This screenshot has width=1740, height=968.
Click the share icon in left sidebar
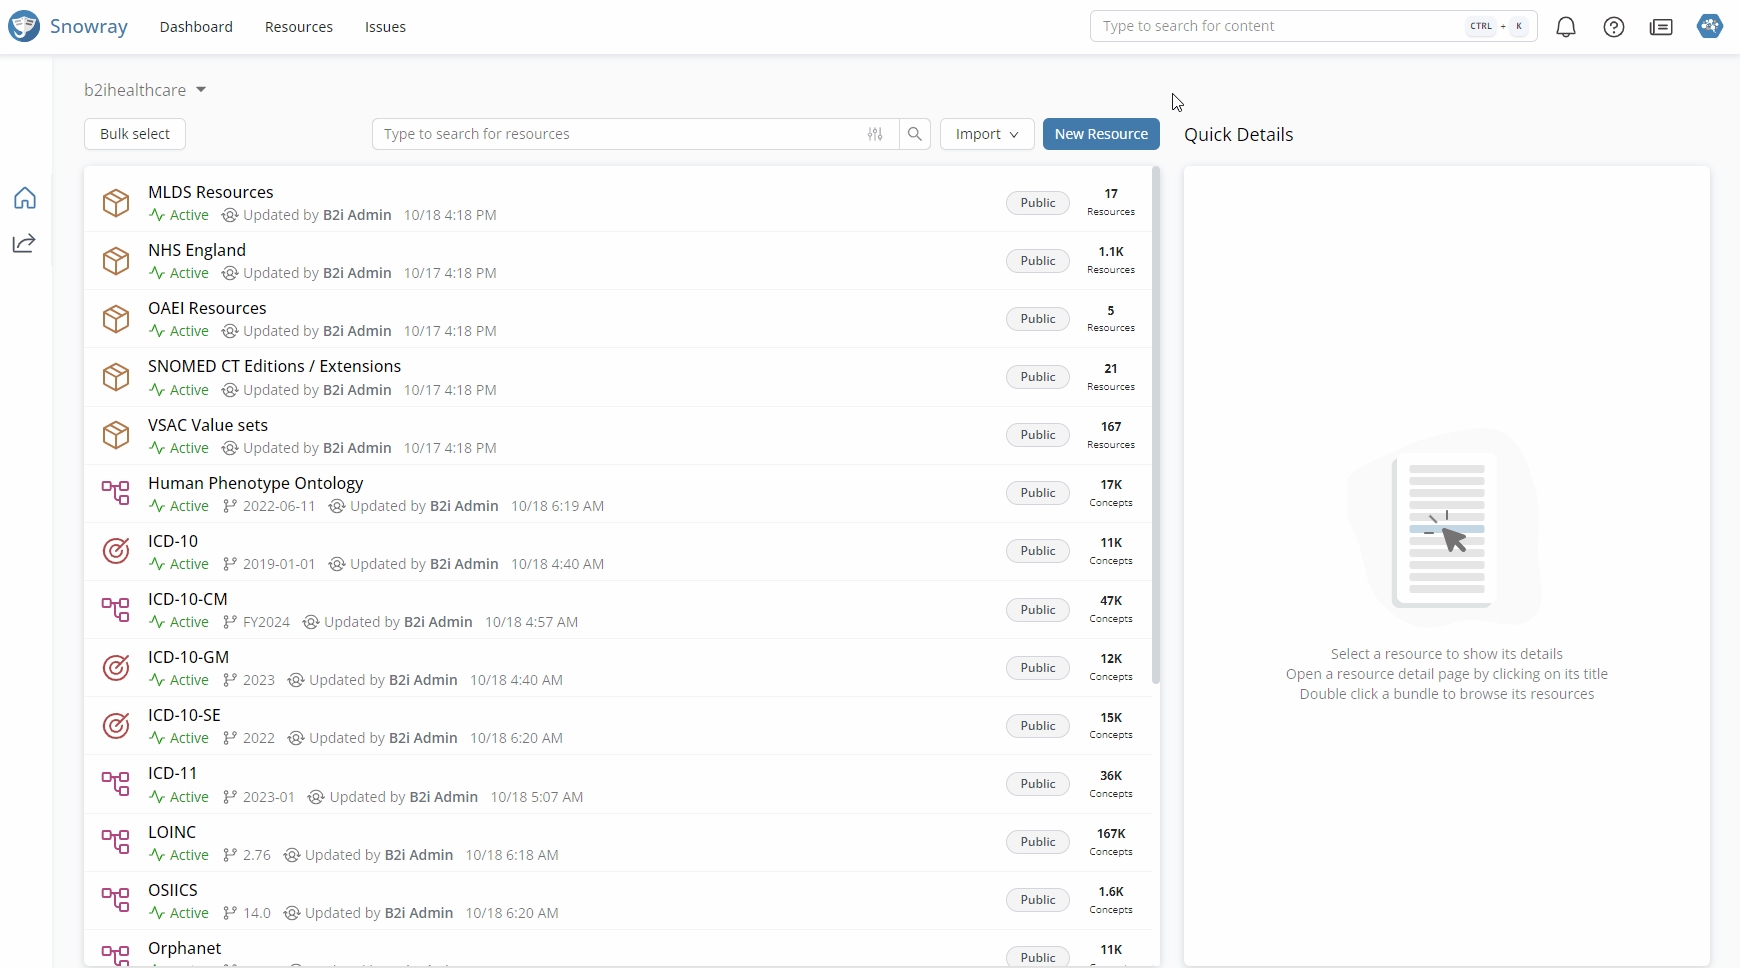pos(25,243)
